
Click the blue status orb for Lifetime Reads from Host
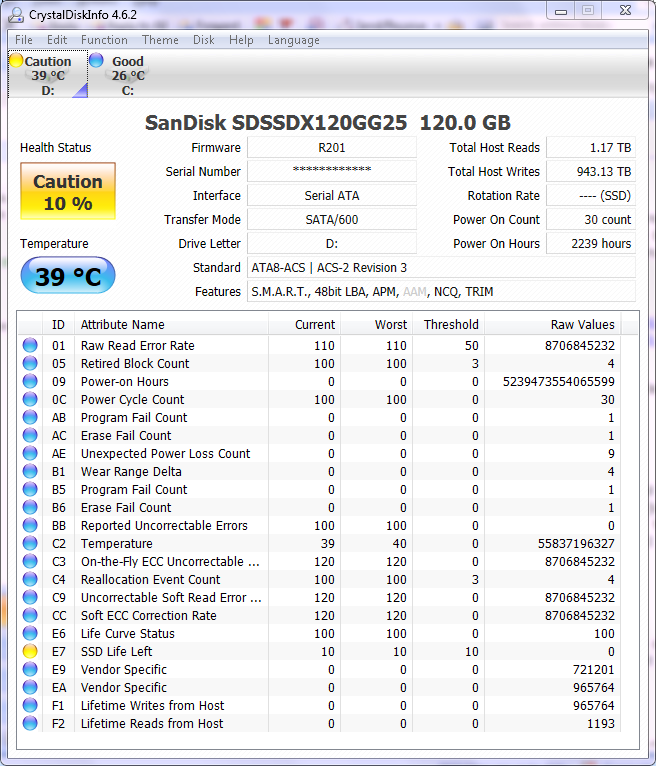30,724
